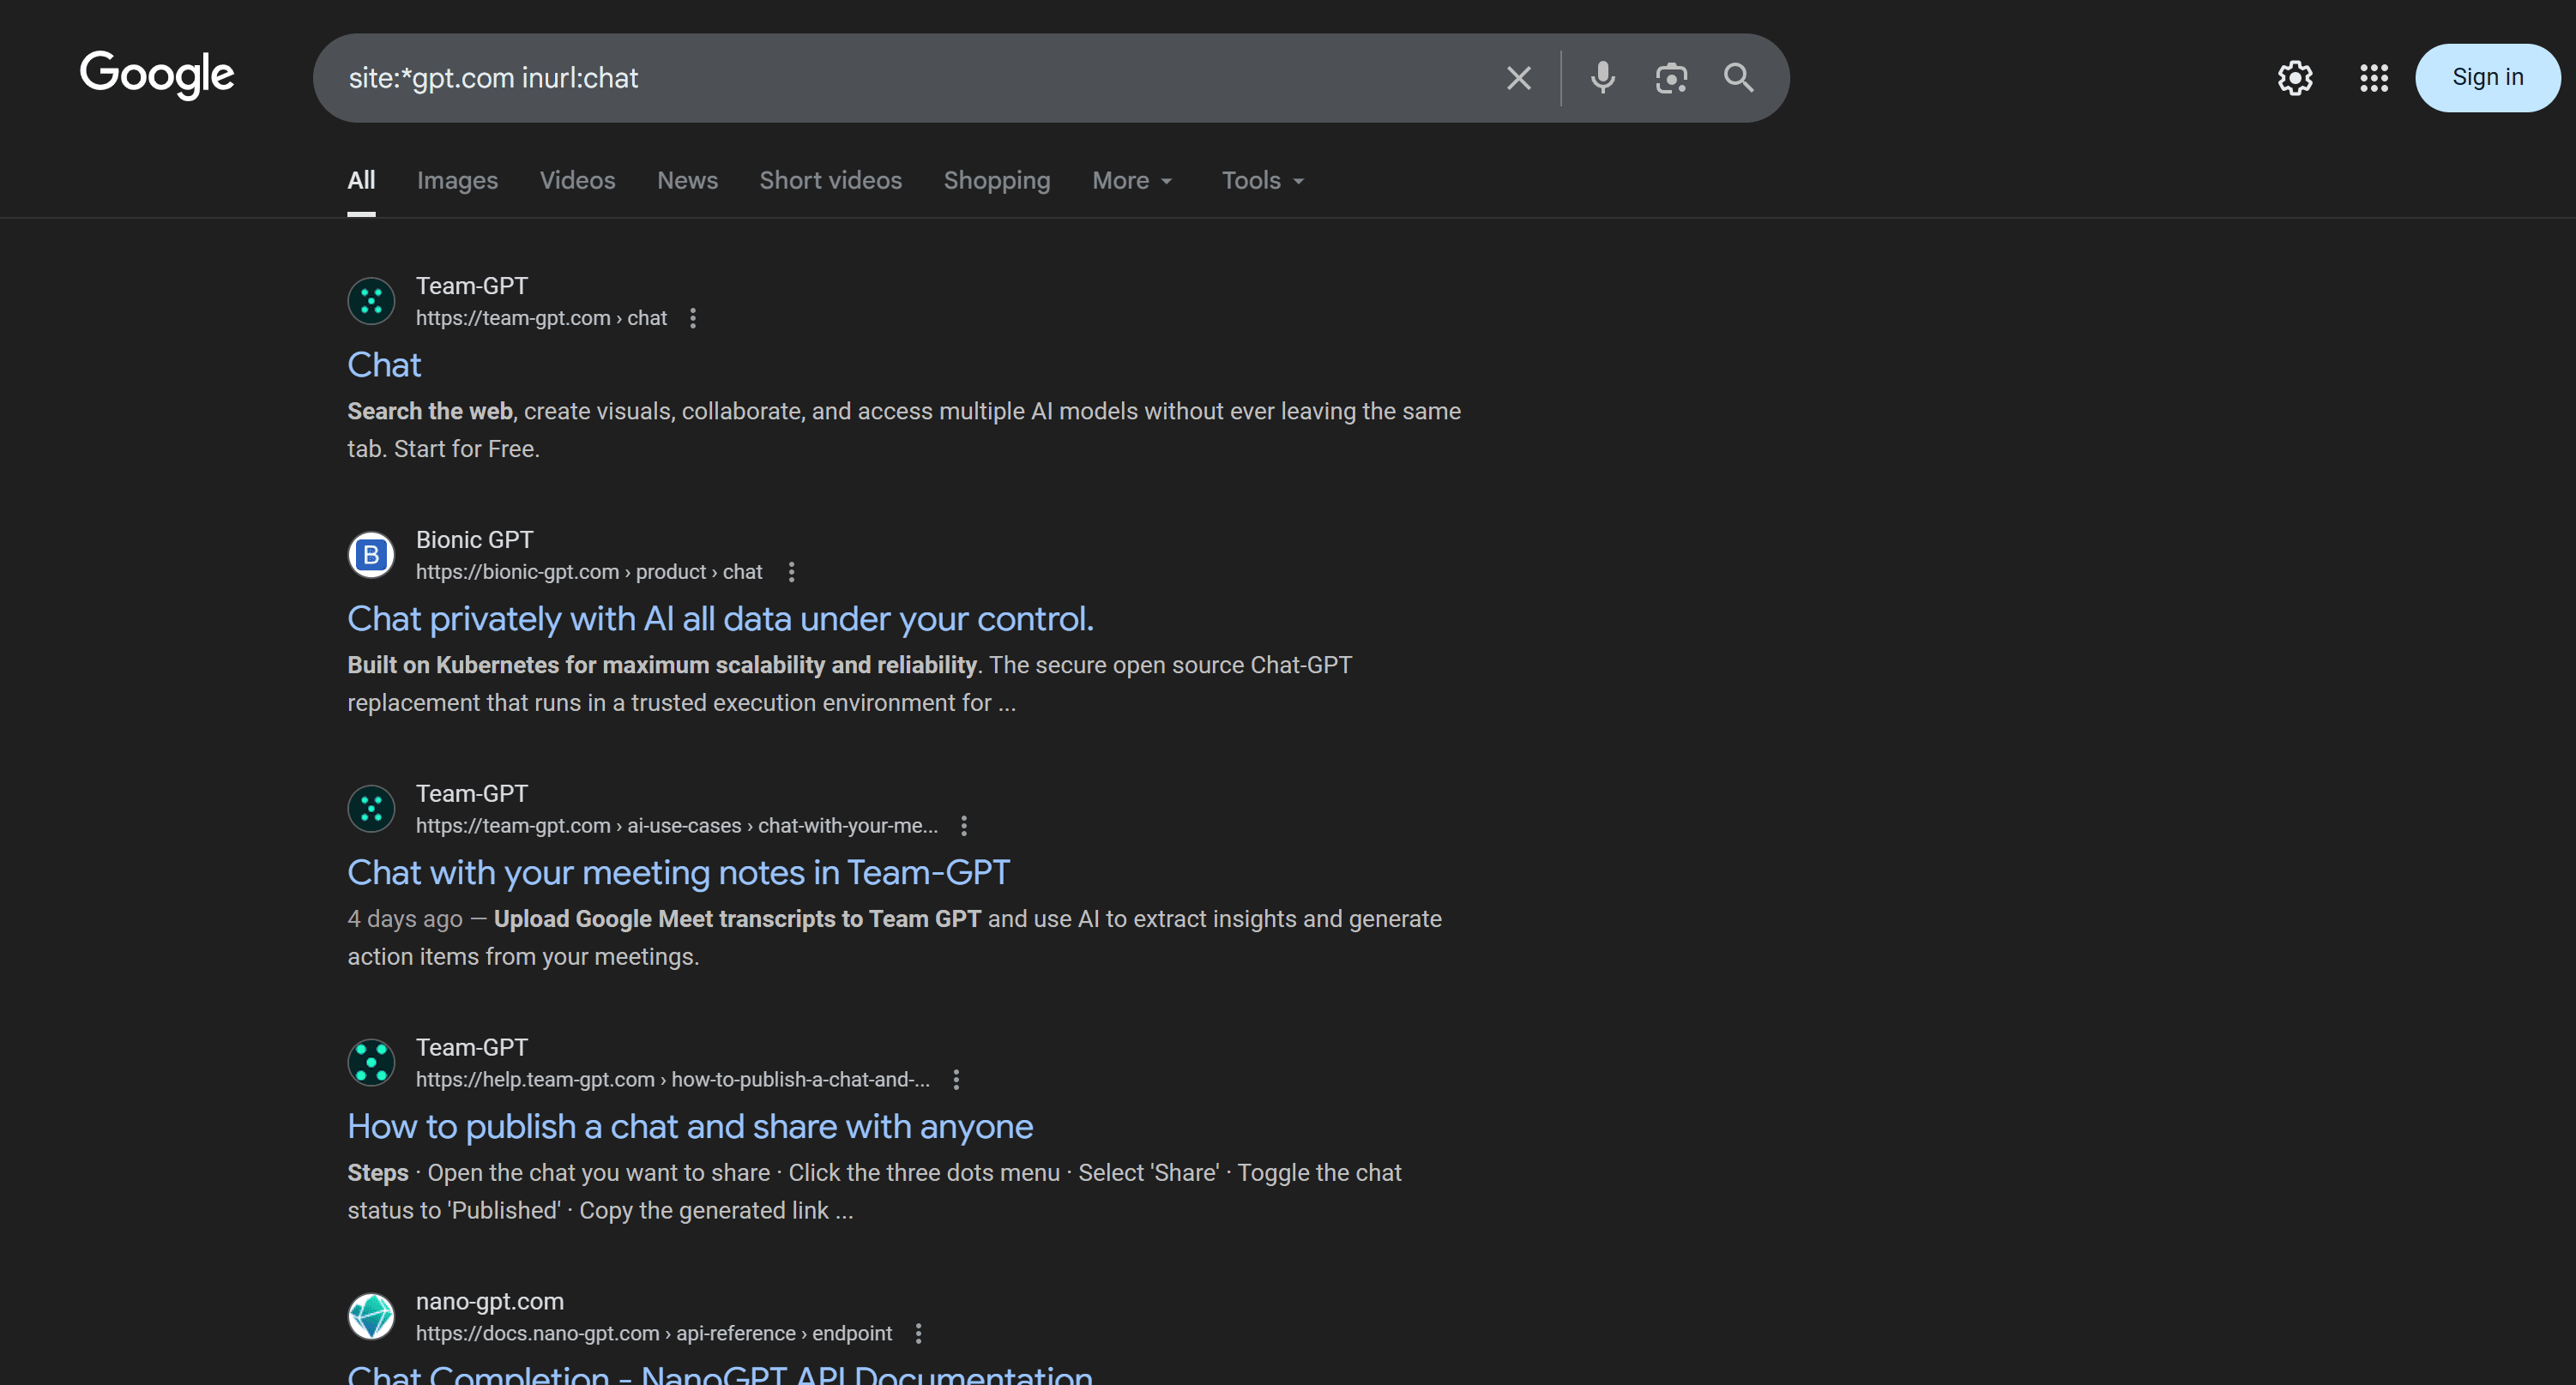
Task: Open the Google apps grid
Action: [x=2374, y=78]
